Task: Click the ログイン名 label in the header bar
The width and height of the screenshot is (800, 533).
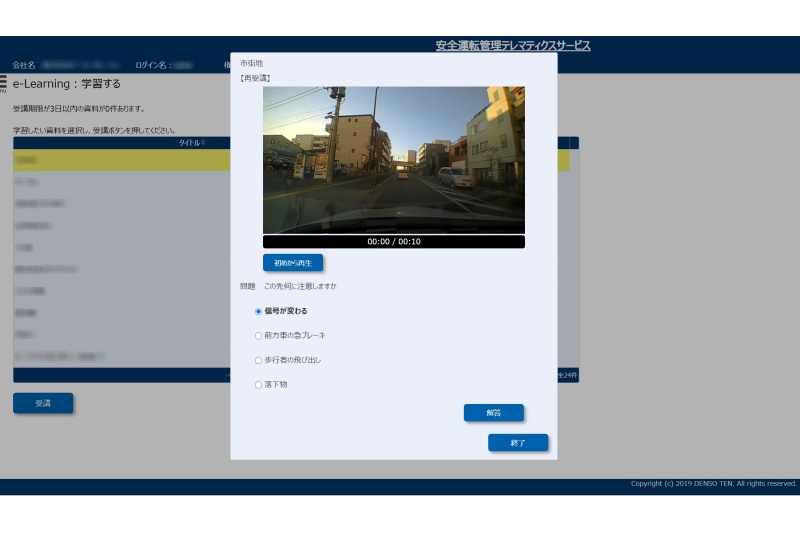Action: (151, 65)
